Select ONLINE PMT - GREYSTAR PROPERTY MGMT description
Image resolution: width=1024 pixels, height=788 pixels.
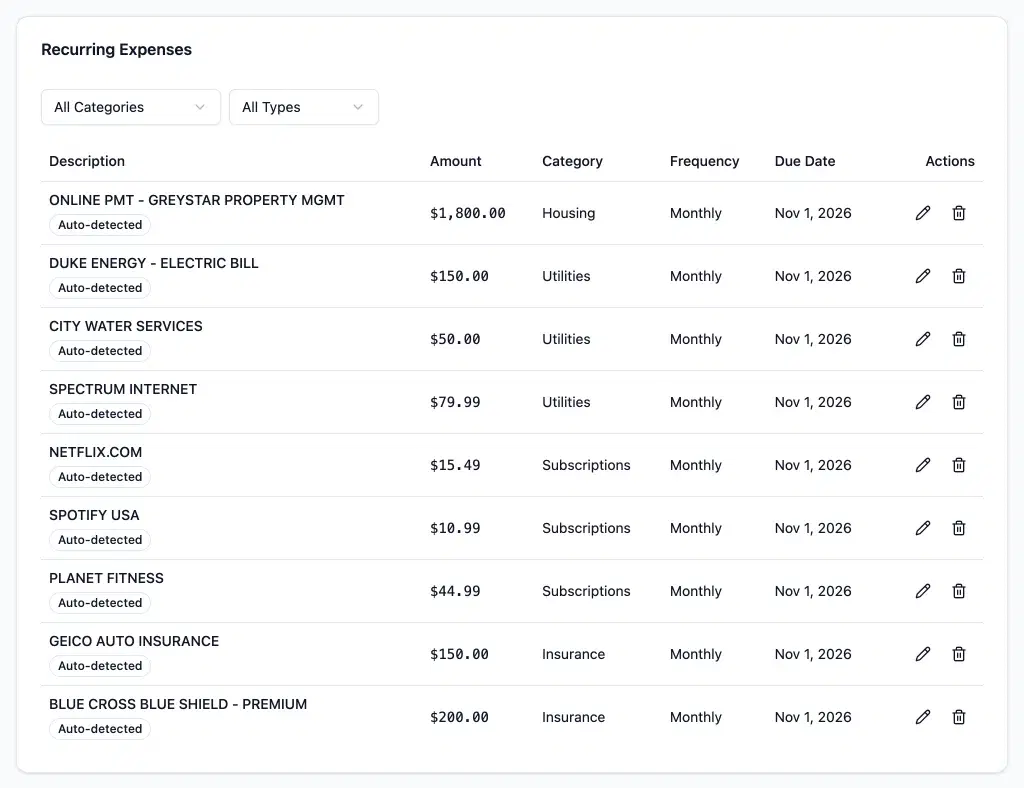(x=197, y=200)
